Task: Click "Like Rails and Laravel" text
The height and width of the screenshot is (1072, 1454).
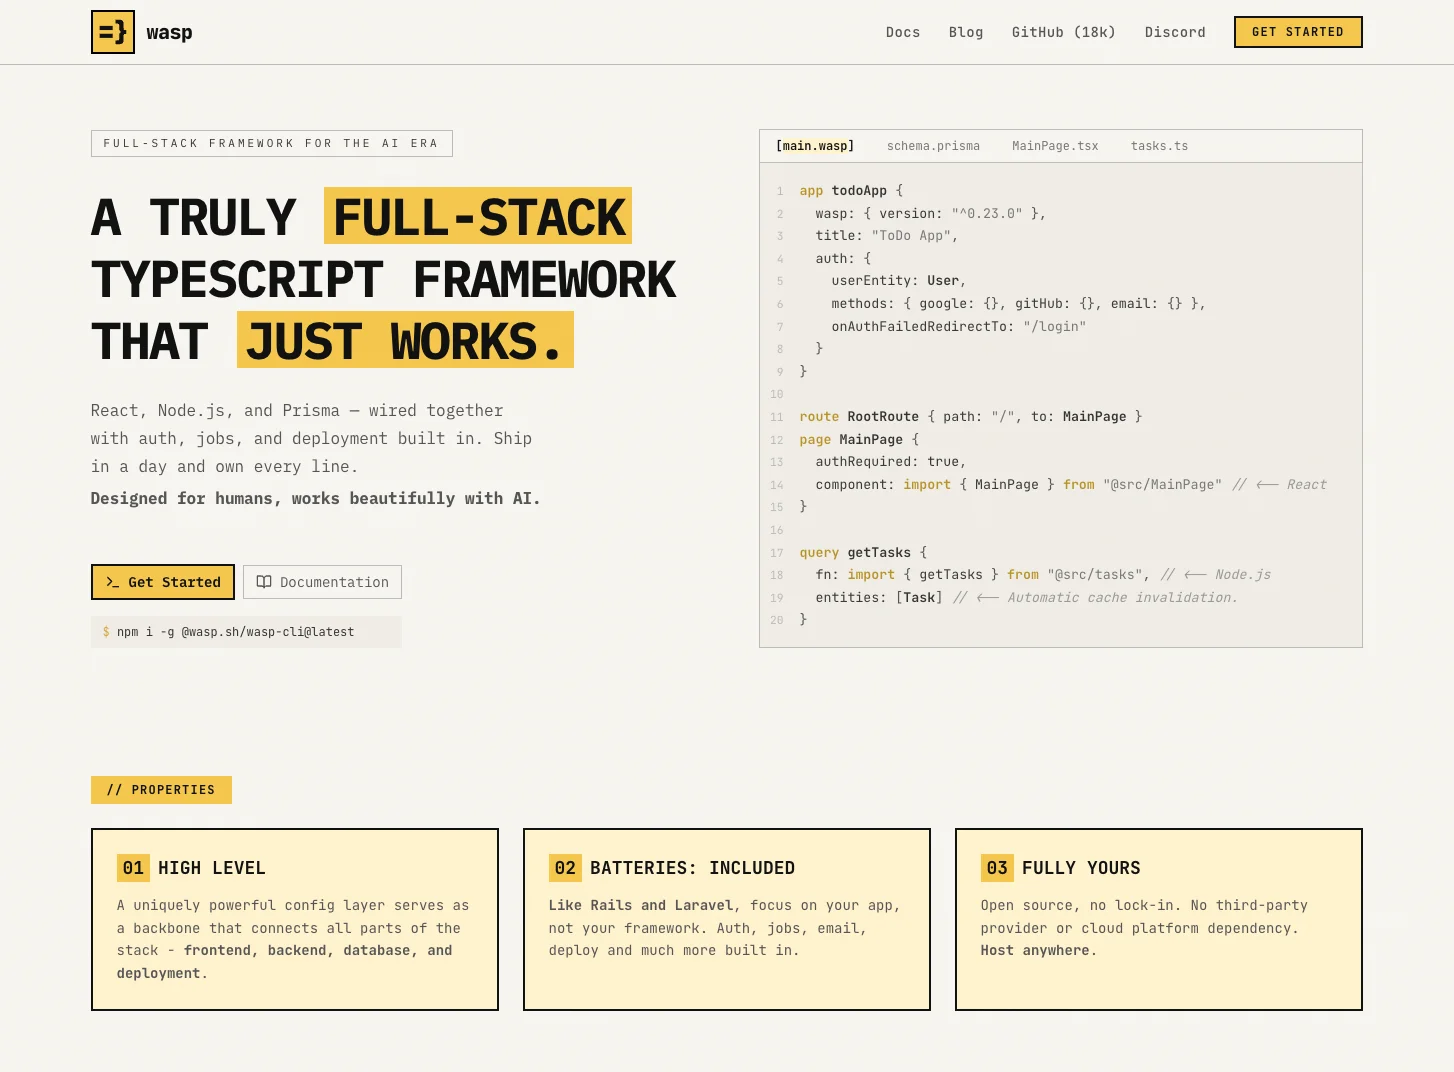Action: pyautogui.click(x=641, y=905)
